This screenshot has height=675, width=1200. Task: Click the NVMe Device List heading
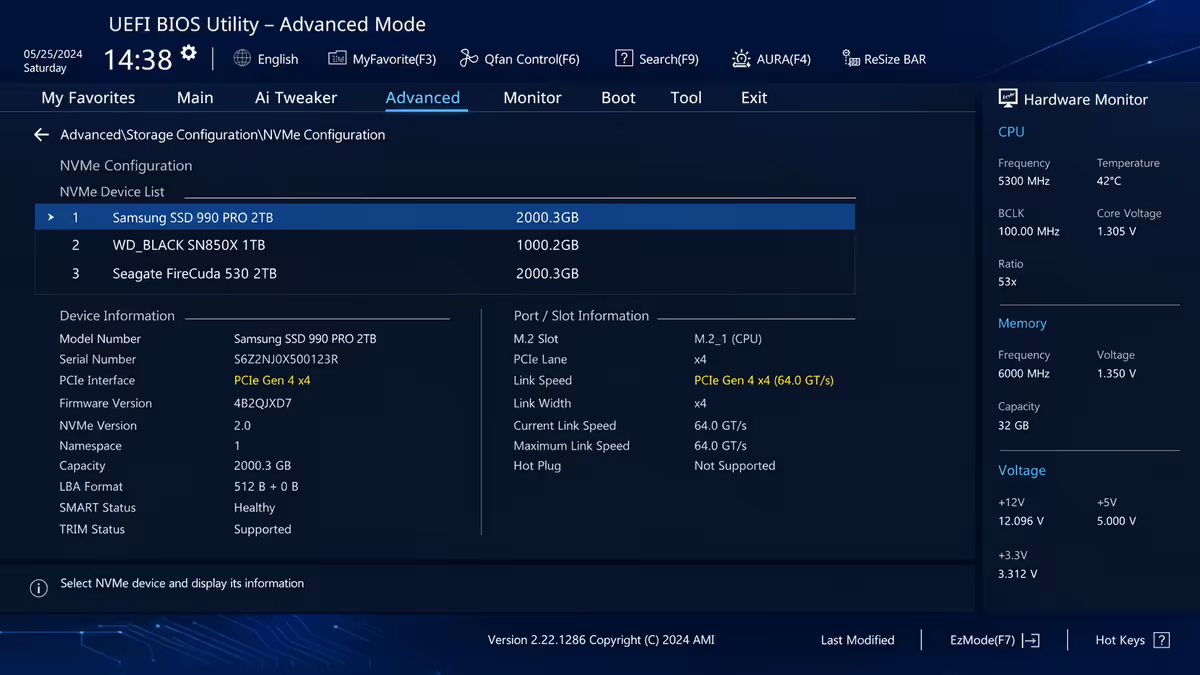112,191
